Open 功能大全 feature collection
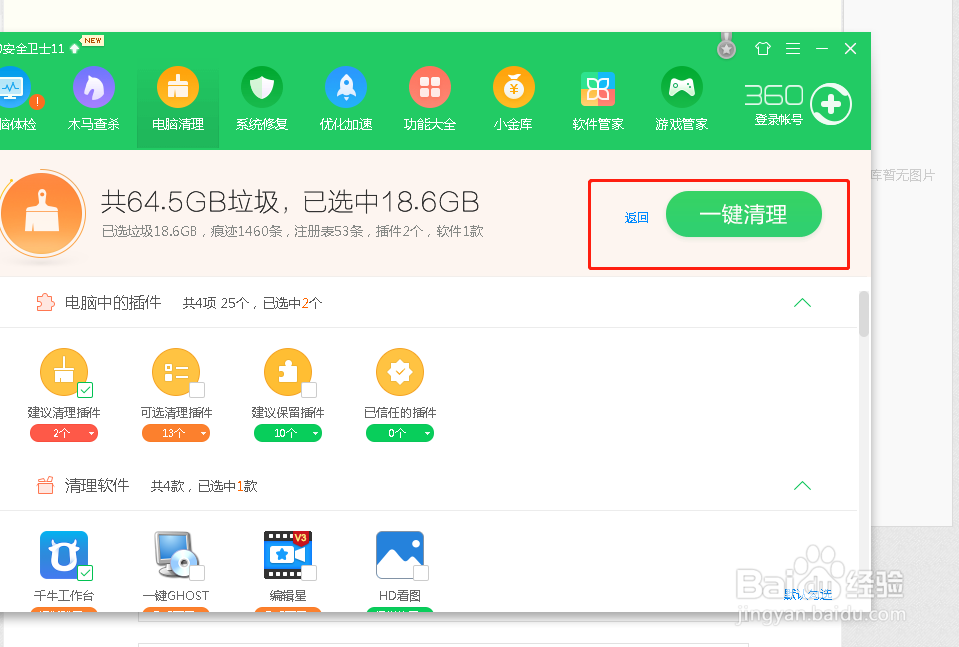 (429, 97)
